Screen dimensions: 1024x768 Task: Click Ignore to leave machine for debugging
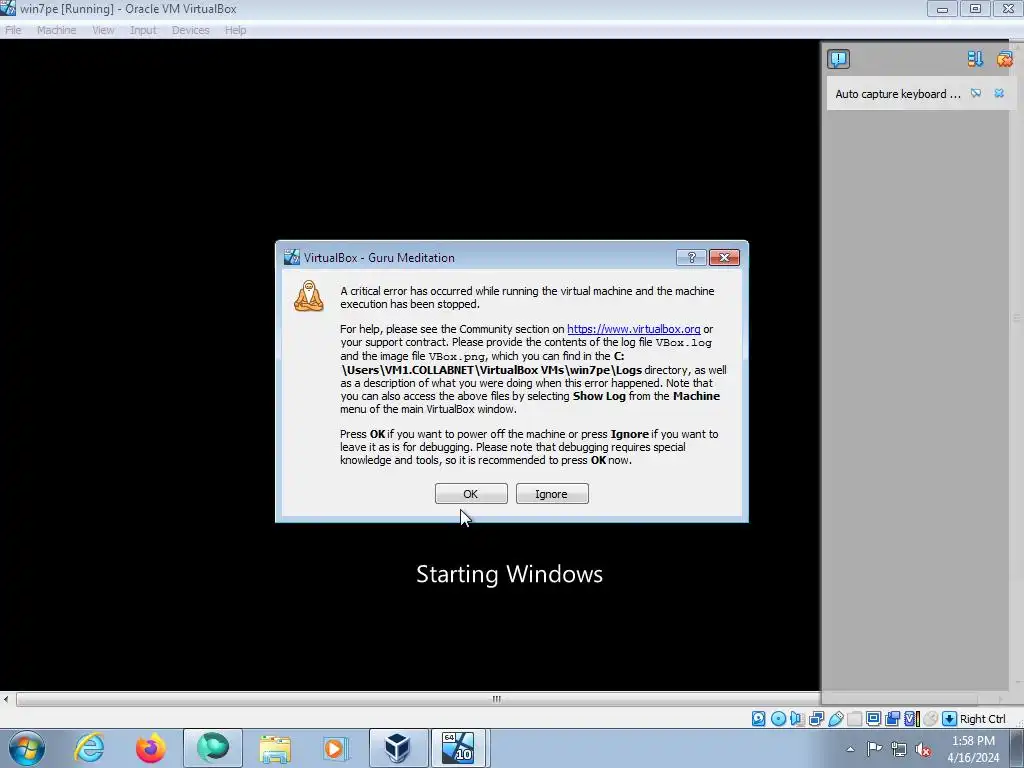pyautogui.click(x=552, y=494)
